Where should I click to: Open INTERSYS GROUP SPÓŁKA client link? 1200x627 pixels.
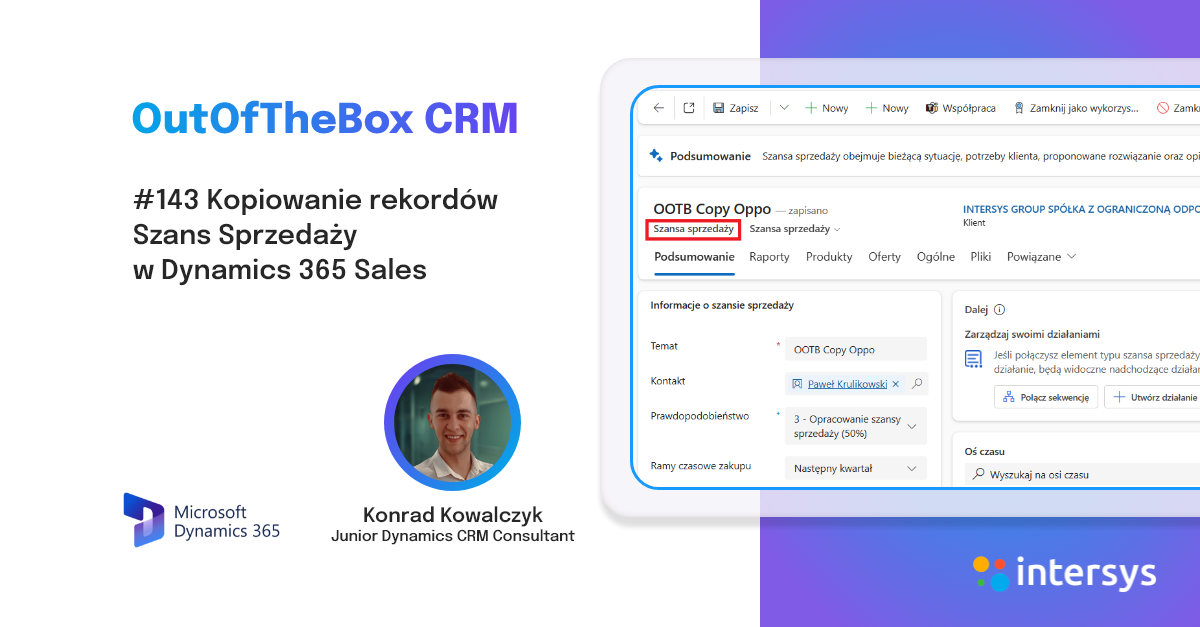click(x=1080, y=210)
